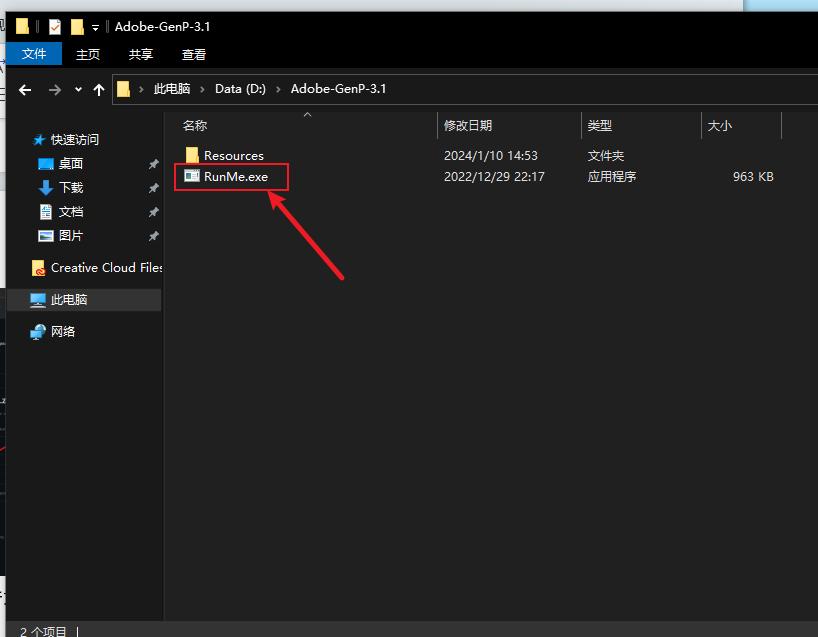Select the Resources folder name
The height and width of the screenshot is (637, 818).
pos(234,155)
